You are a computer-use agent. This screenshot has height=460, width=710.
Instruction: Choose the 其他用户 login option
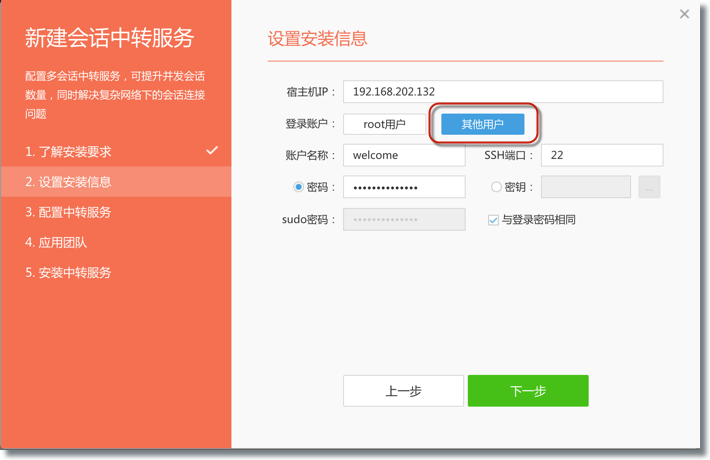pyautogui.click(x=482, y=124)
